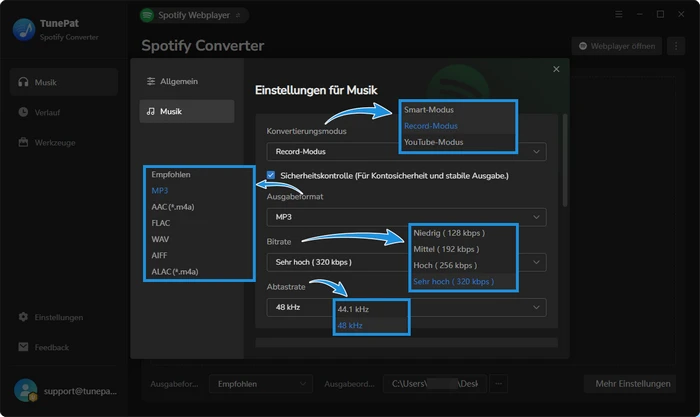Expand the Abtastrate dropdown showing 48 kHz
This screenshot has width=700, height=417.
[406, 307]
